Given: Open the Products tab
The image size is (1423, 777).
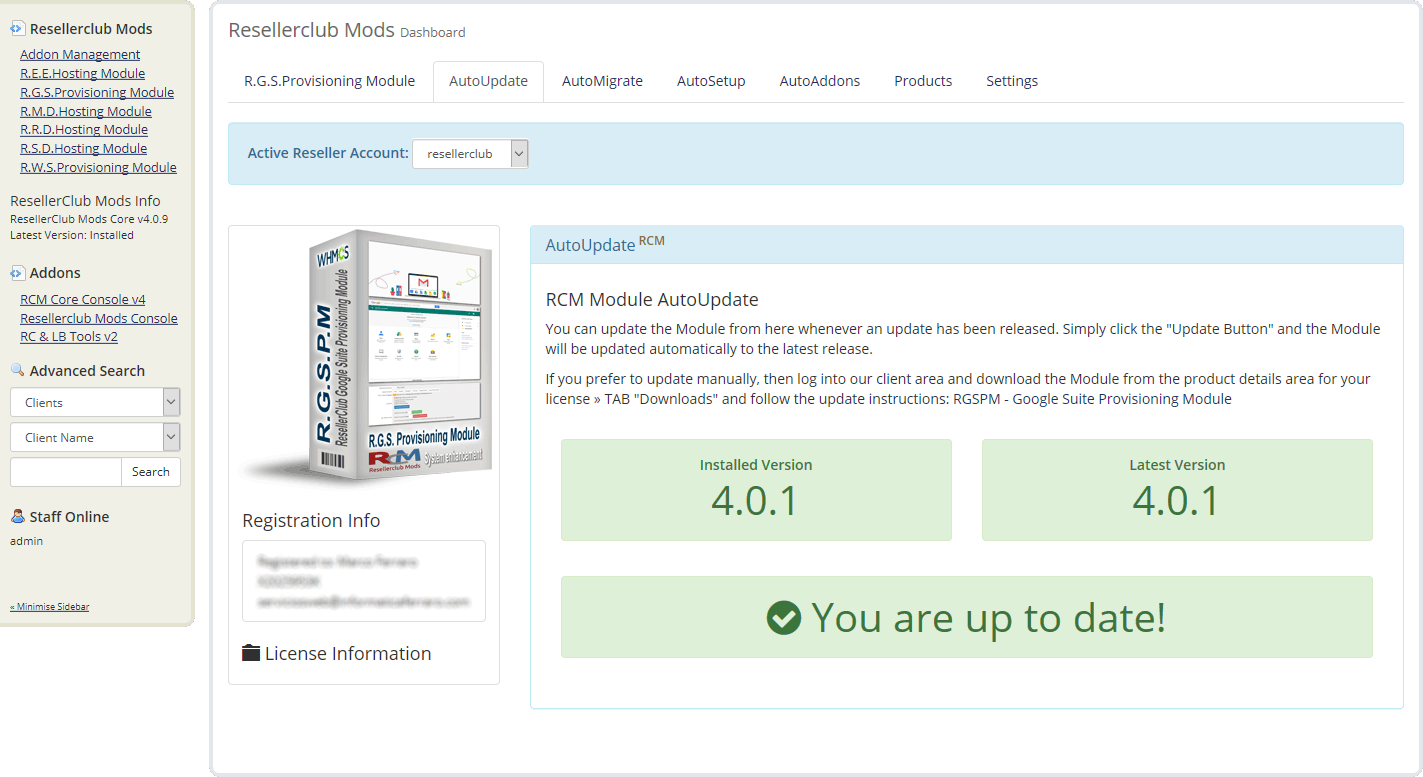Looking at the screenshot, I should [x=923, y=81].
